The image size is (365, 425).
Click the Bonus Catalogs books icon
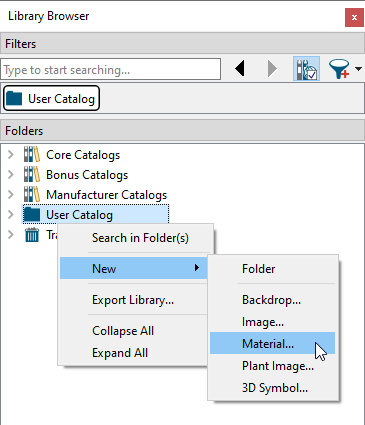tap(32, 175)
